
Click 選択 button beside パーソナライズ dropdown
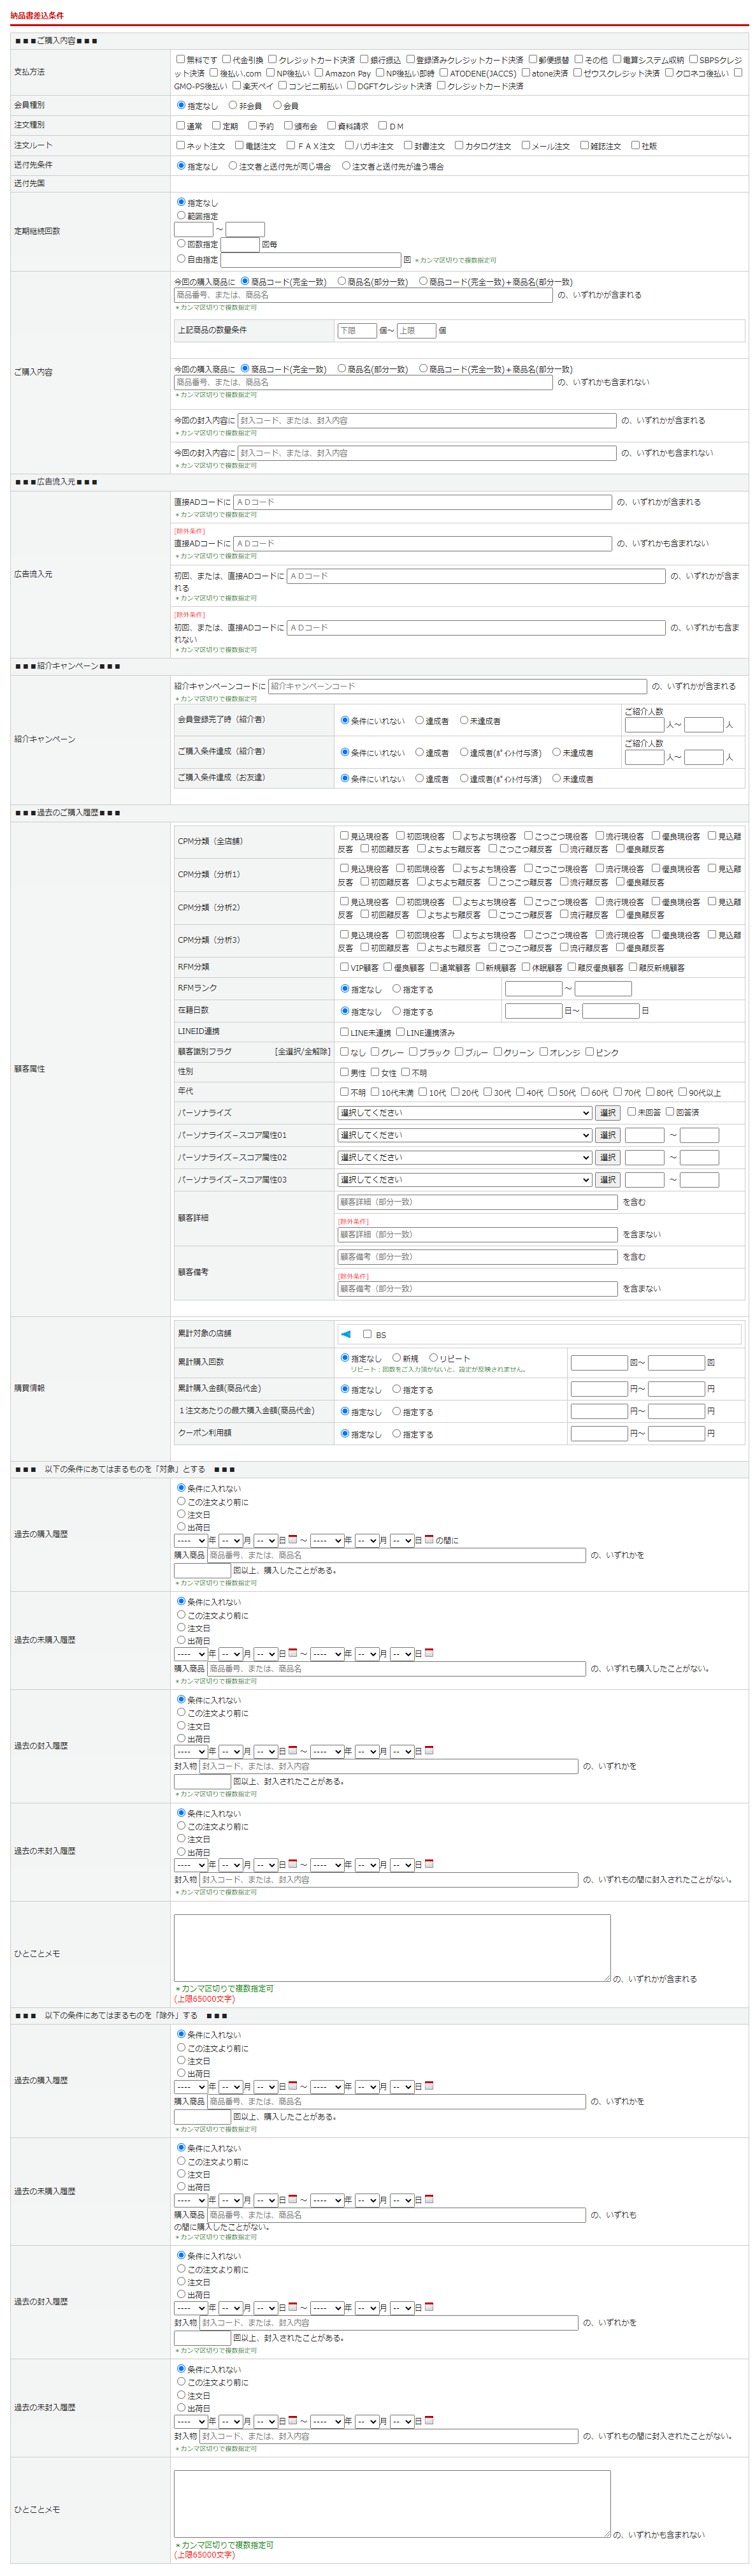pos(607,1113)
